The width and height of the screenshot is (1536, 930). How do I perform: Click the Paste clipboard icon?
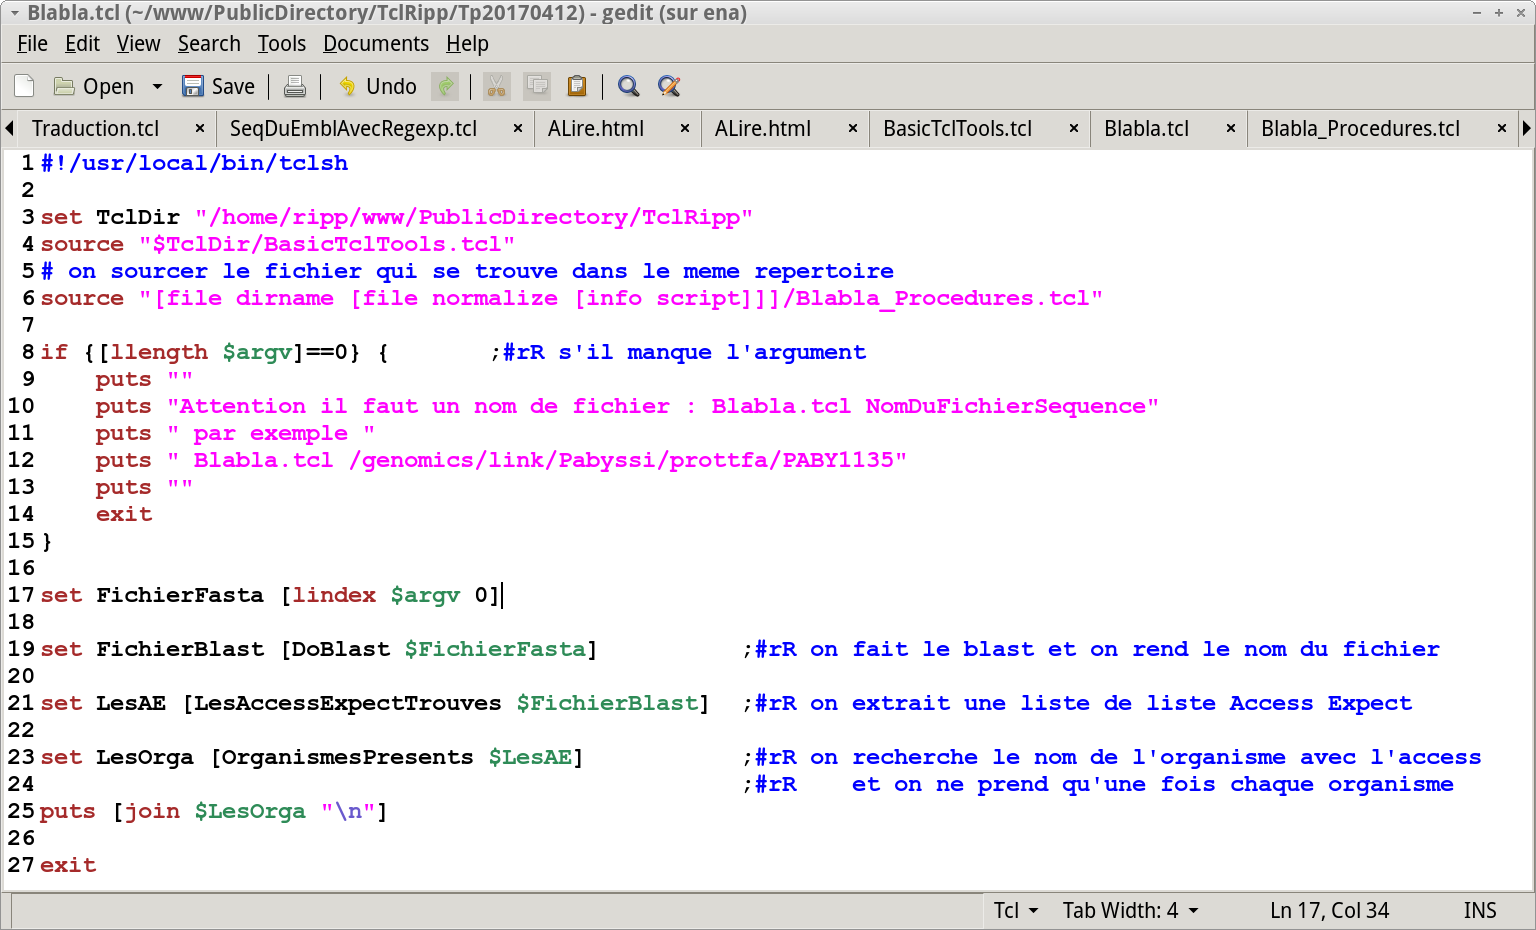tap(577, 86)
